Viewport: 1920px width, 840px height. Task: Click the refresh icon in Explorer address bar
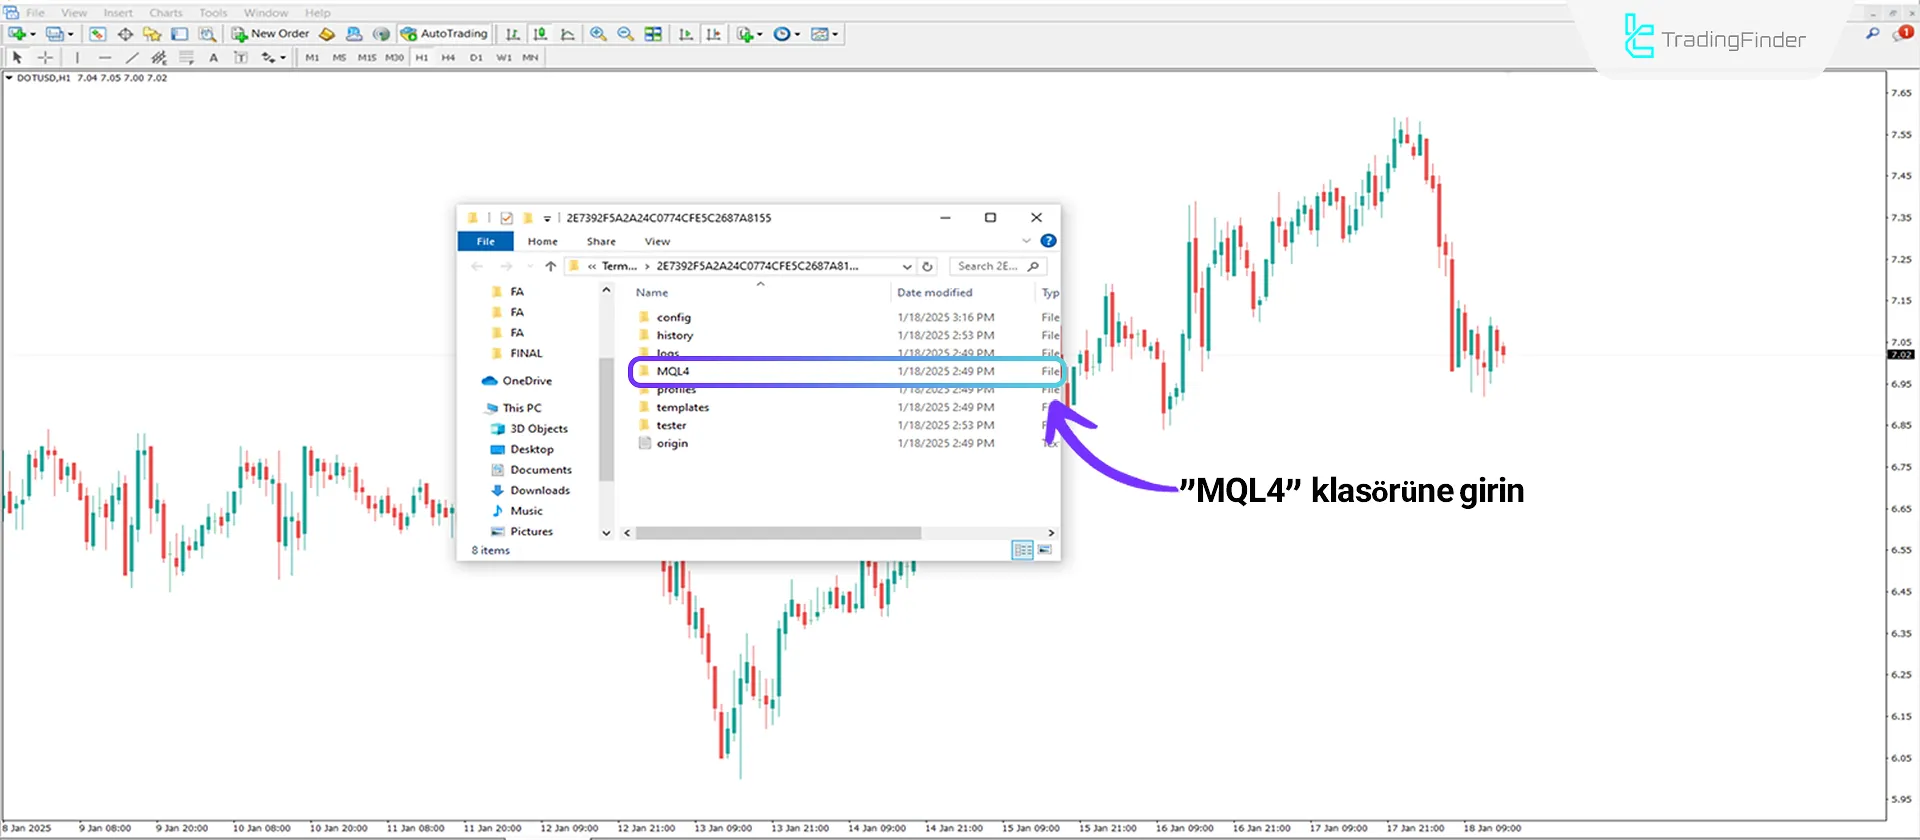(927, 267)
